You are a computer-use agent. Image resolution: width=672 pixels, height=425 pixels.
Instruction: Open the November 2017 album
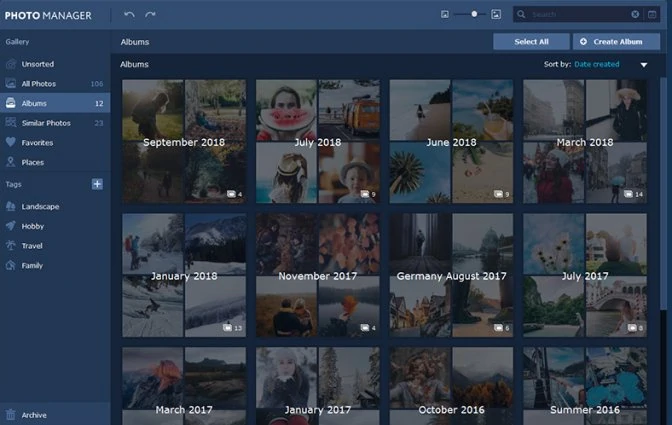tap(318, 275)
